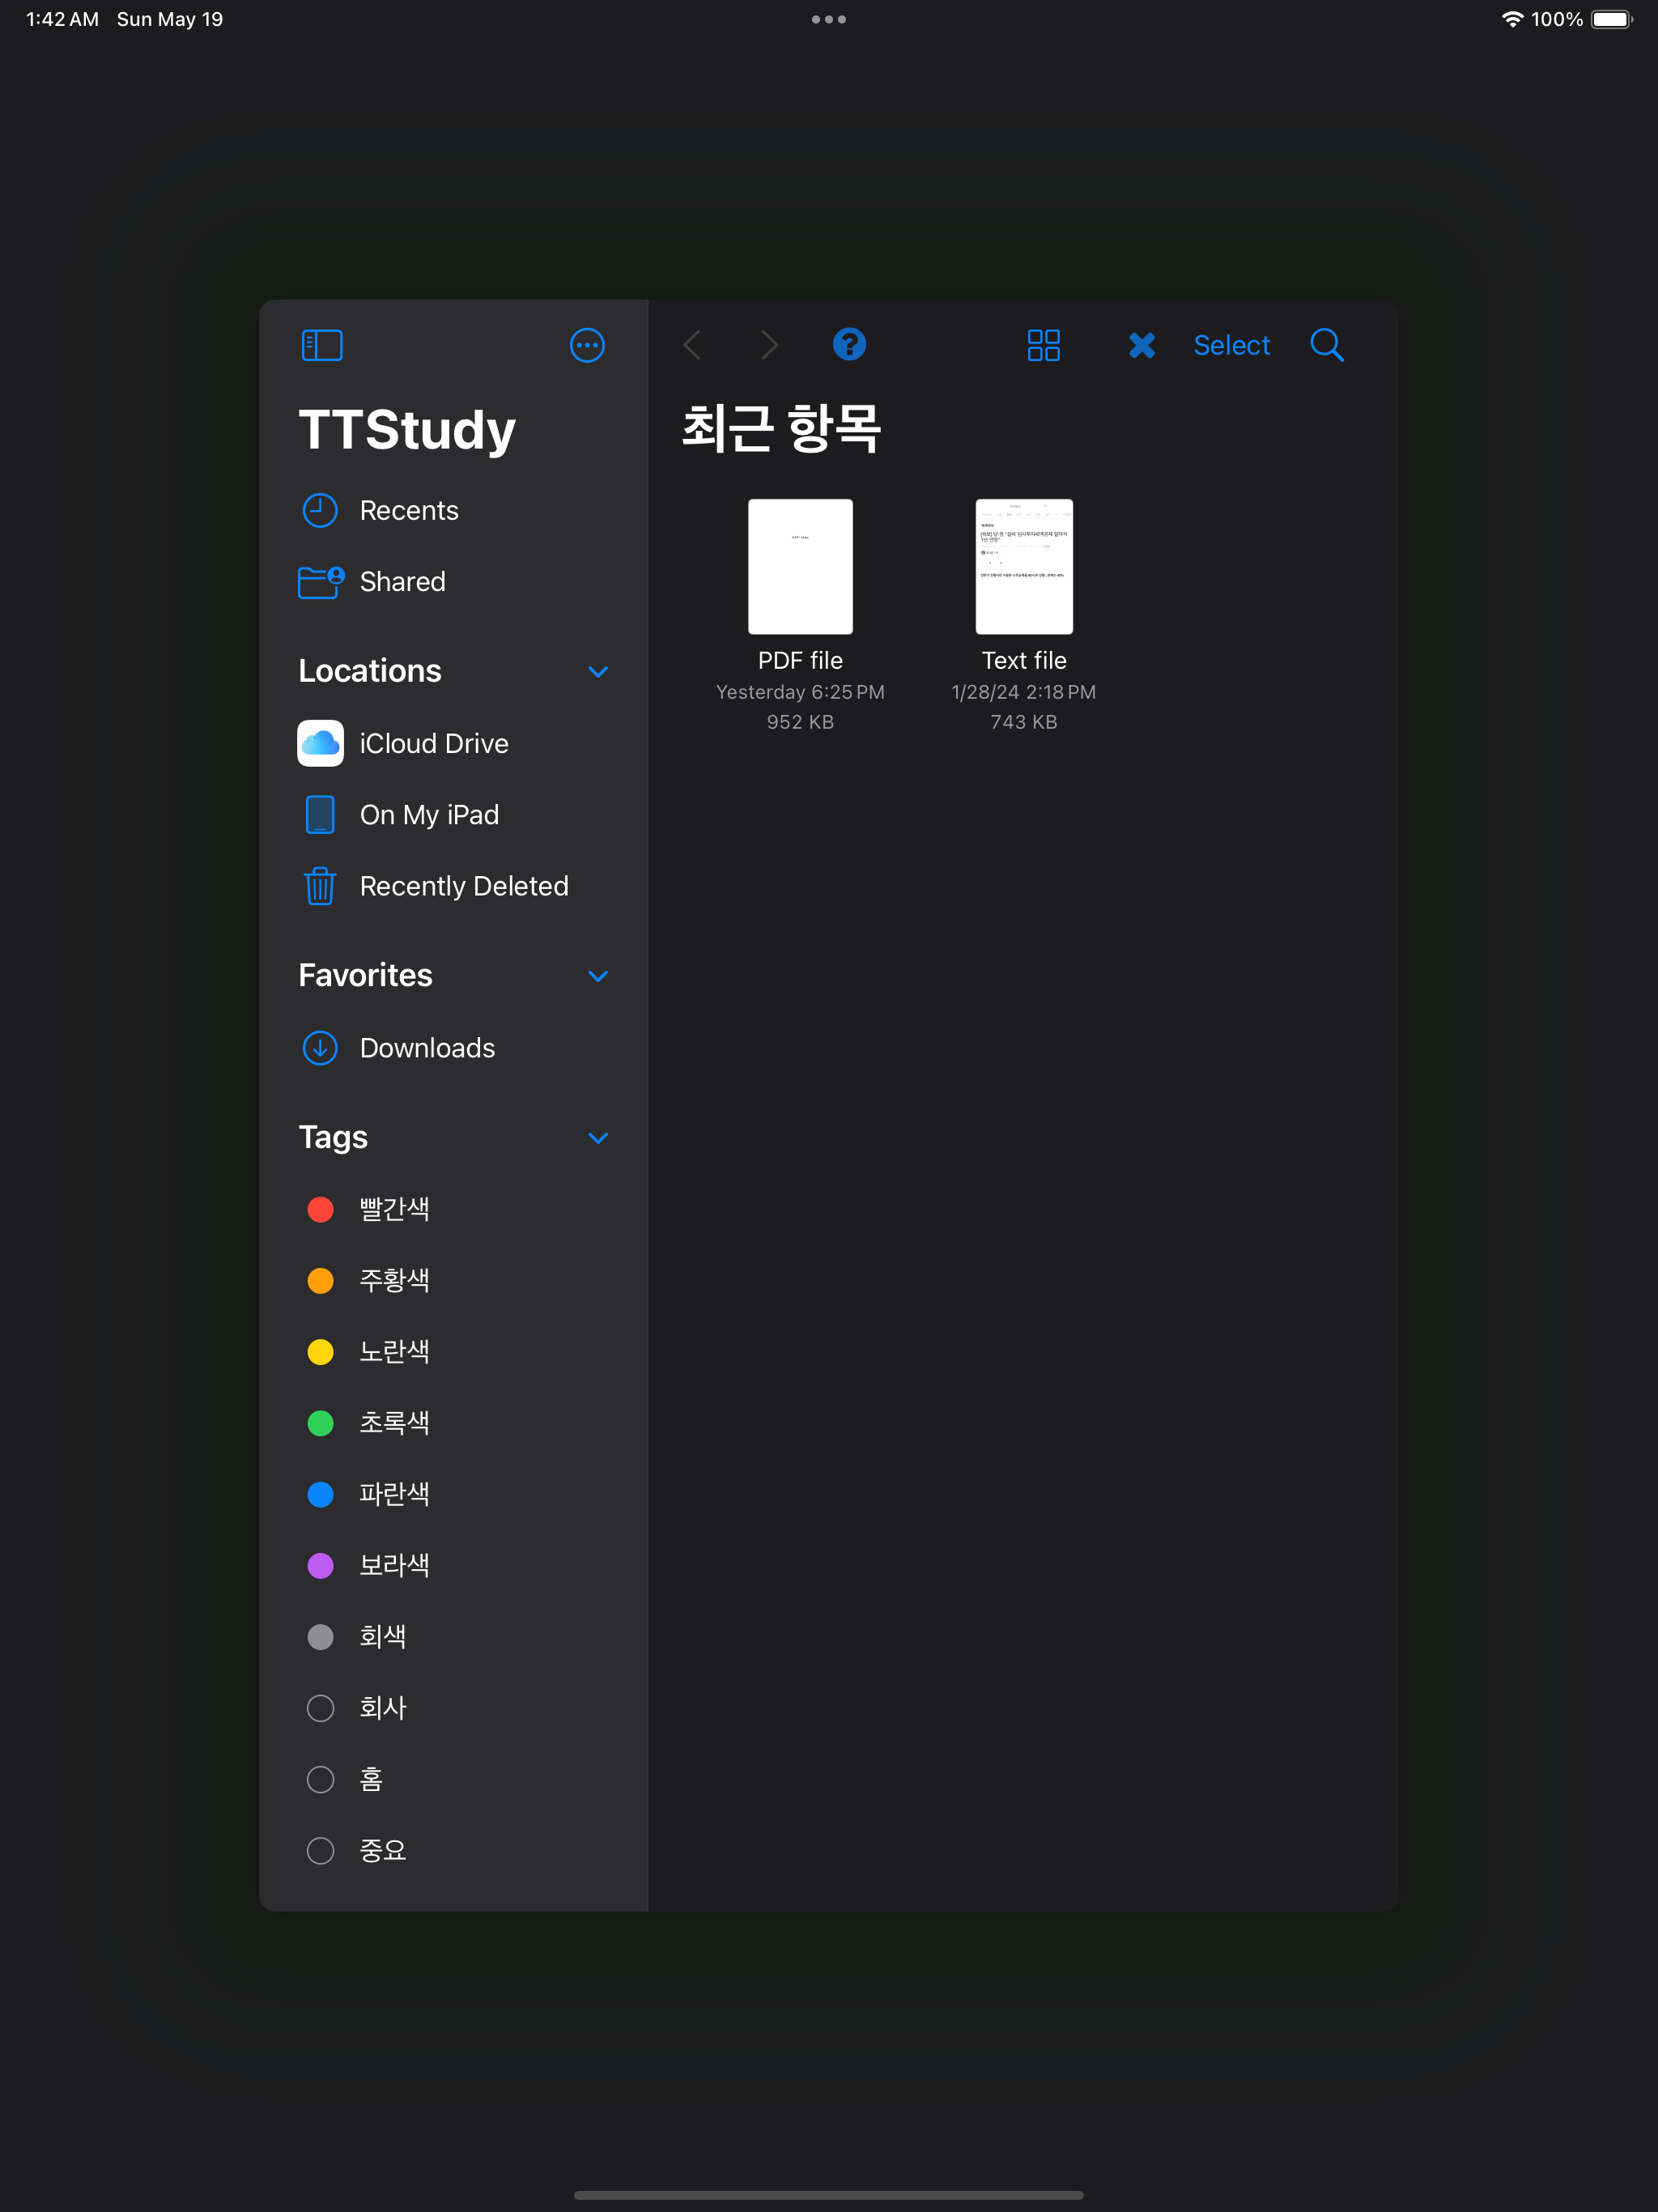Collapse the Locations section chevron
The width and height of the screenshot is (1658, 2212).
(598, 671)
